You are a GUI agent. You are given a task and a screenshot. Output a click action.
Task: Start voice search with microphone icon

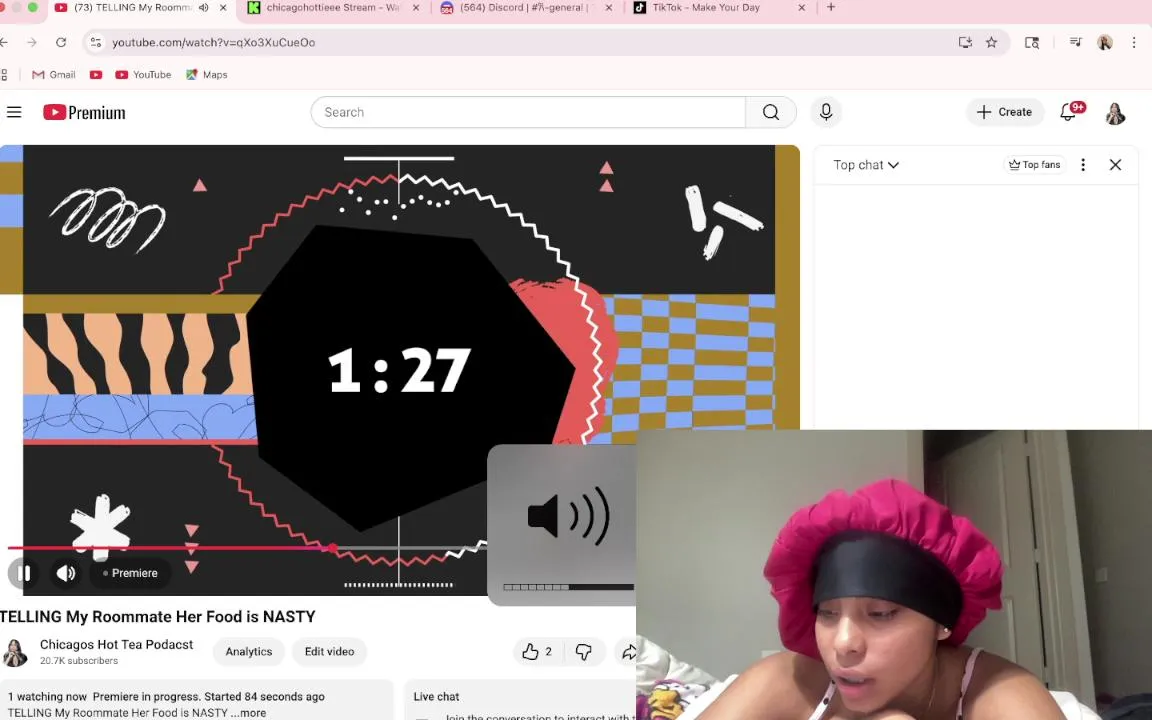click(826, 112)
